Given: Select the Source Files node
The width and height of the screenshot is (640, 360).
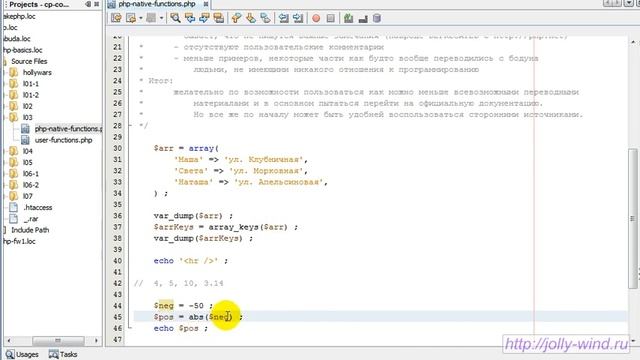Looking at the screenshot, I should 29,61.
